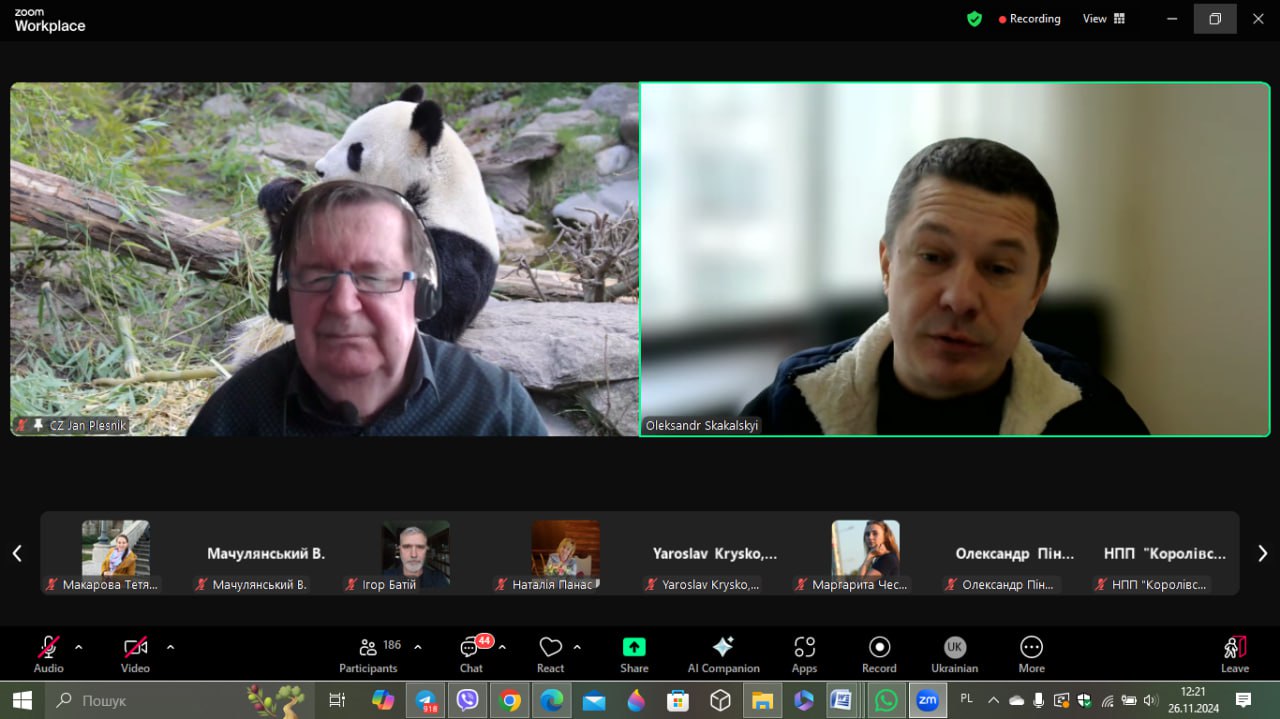Click the Zoom taskbar icon
This screenshot has width=1280, height=719.
point(928,701)
